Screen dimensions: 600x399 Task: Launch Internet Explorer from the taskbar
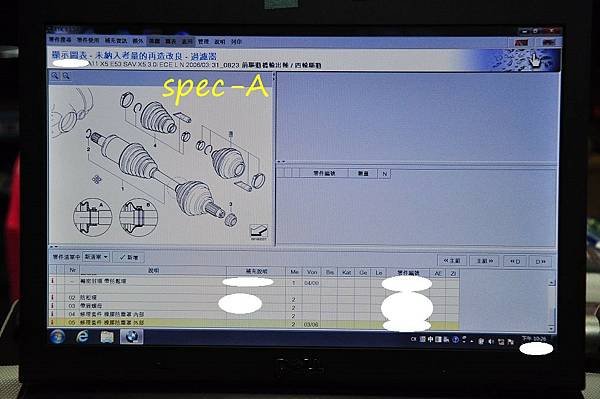pos(82,337)
